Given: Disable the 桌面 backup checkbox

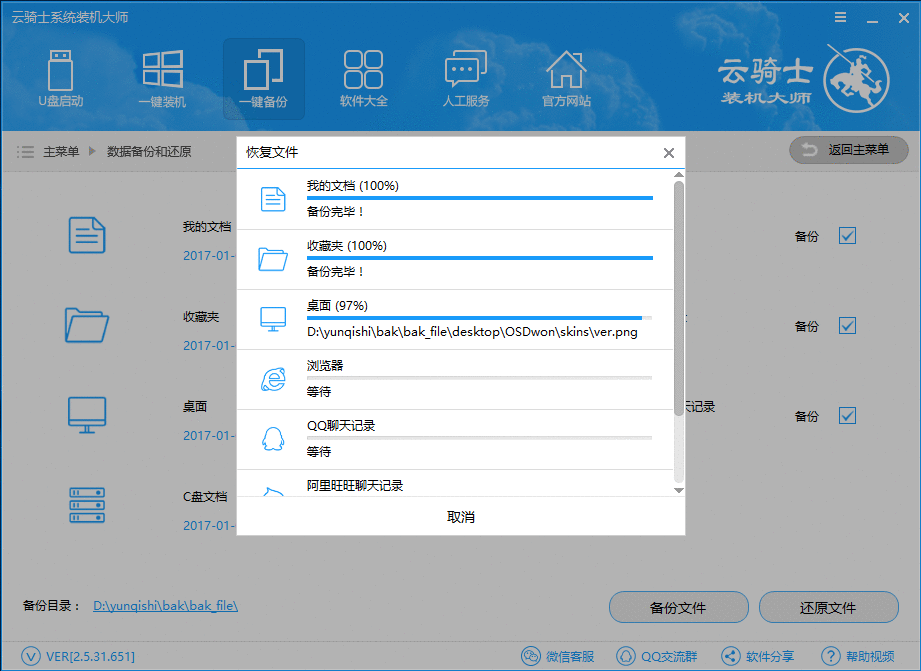Looking at the screenshot, I should (848, 416).
